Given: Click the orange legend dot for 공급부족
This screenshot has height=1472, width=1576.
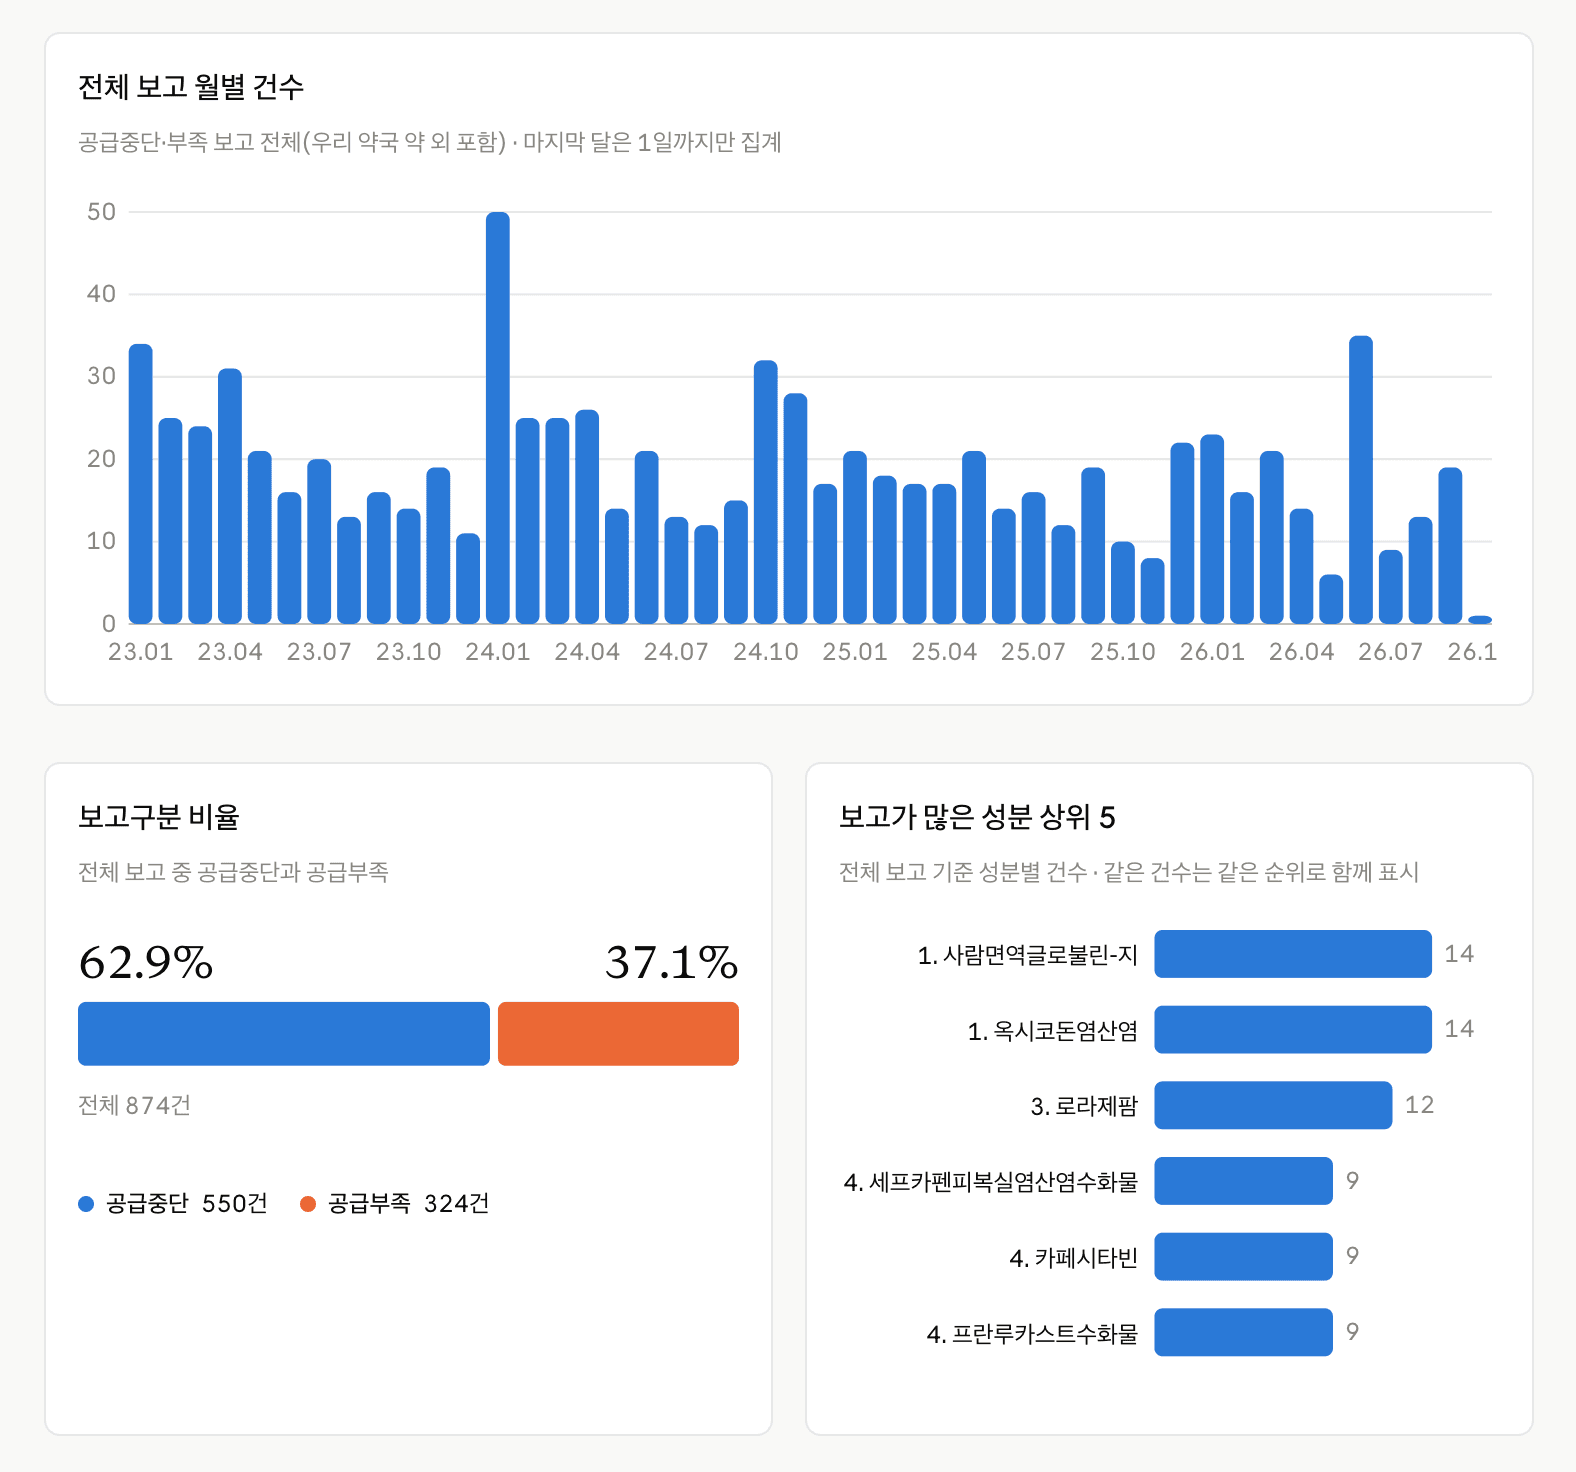Looking at the screenshot, I should coord(308,1204).
